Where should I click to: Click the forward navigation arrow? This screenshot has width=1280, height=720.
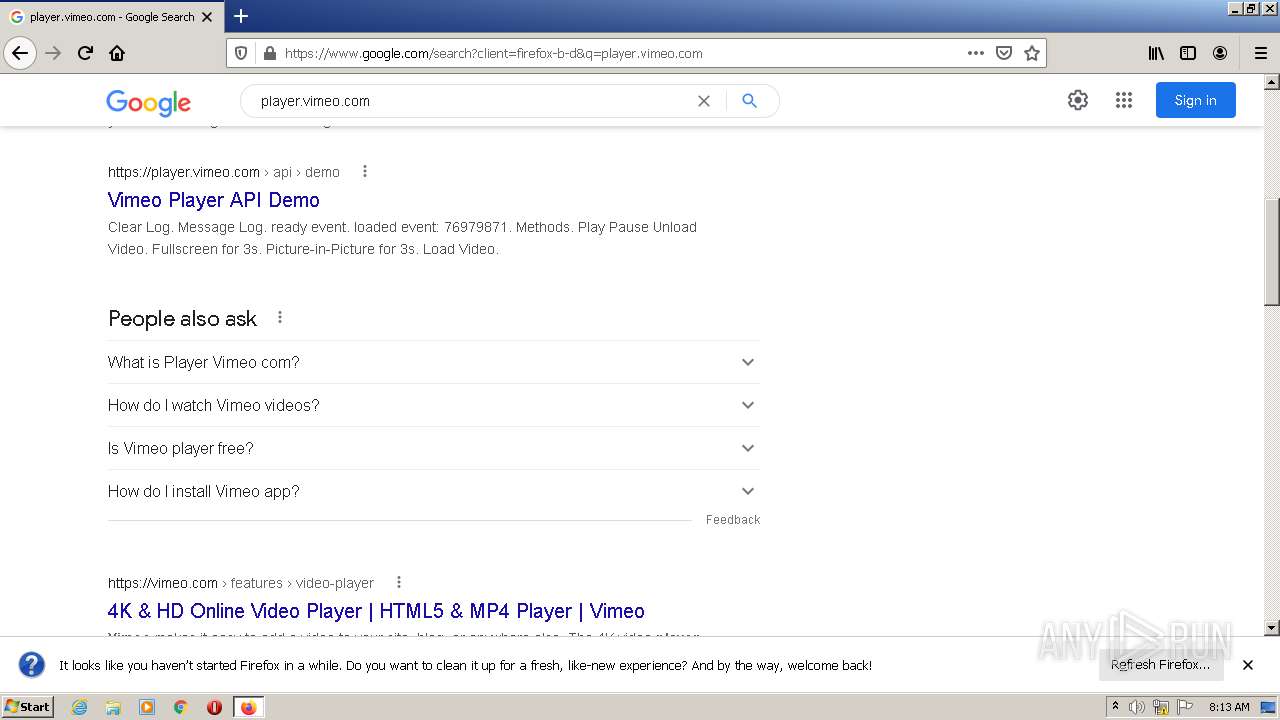(53, 53)
